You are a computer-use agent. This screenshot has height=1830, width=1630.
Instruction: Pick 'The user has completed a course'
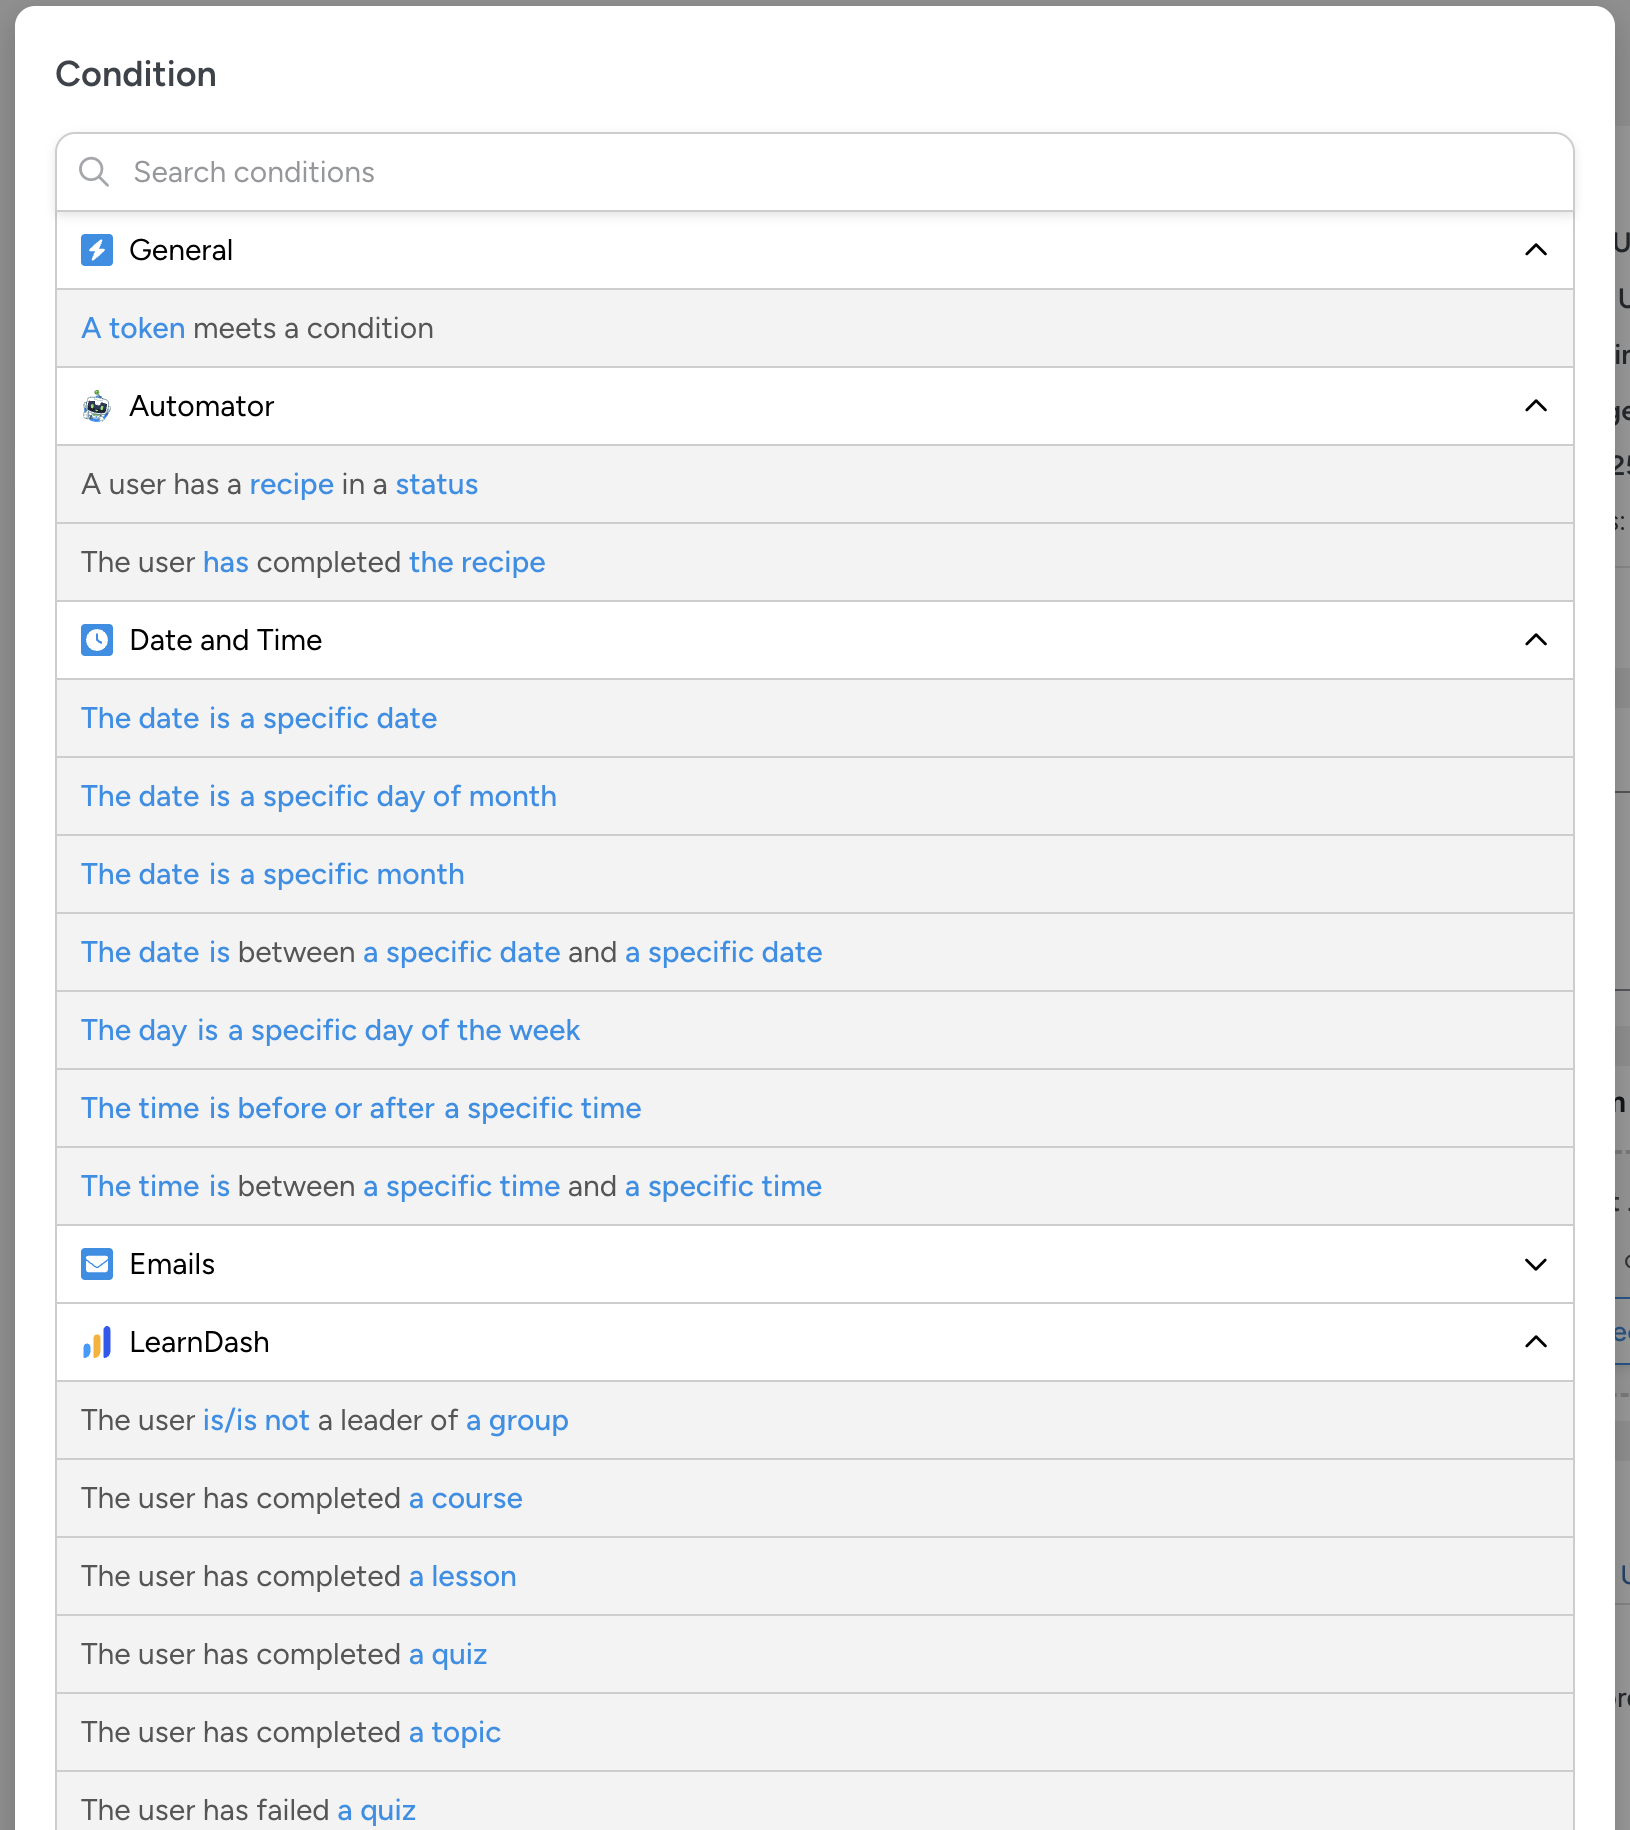click(x=302, y=1498)
